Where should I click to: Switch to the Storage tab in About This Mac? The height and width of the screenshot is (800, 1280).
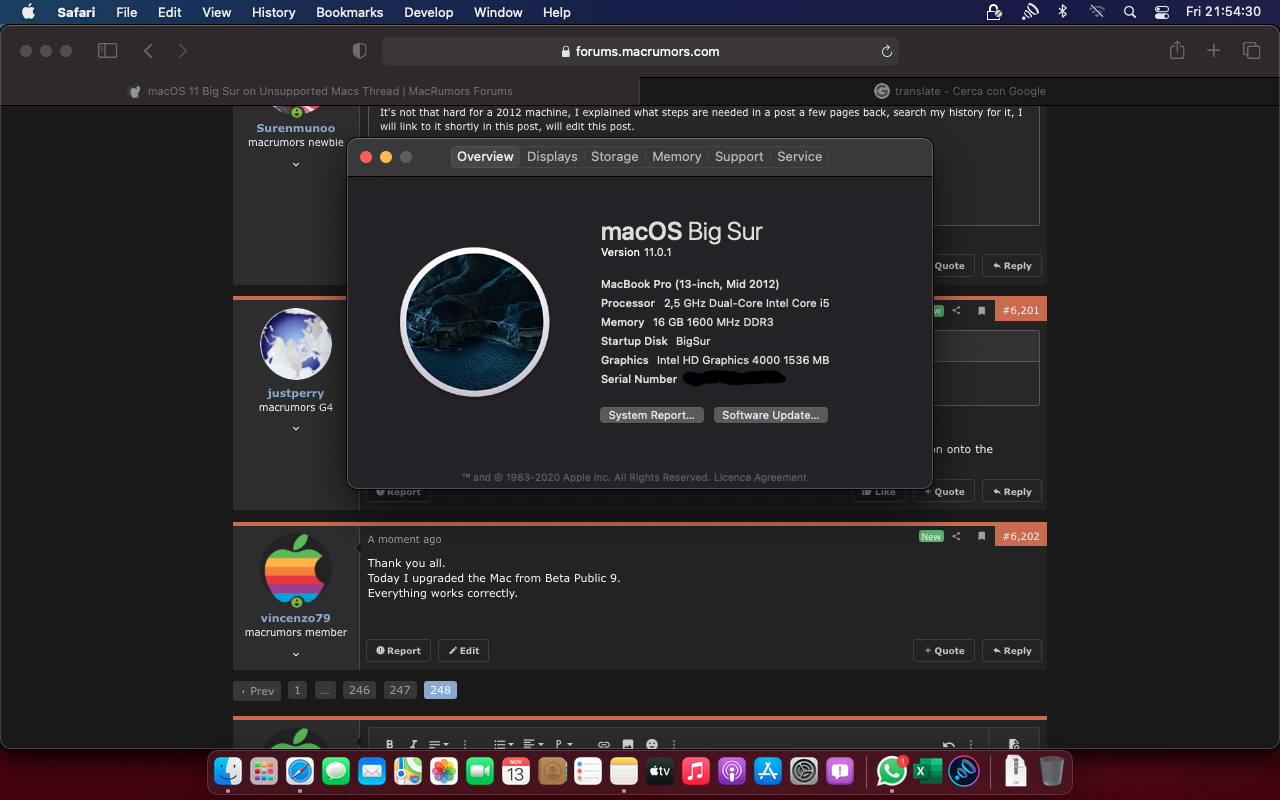point(615,157)
